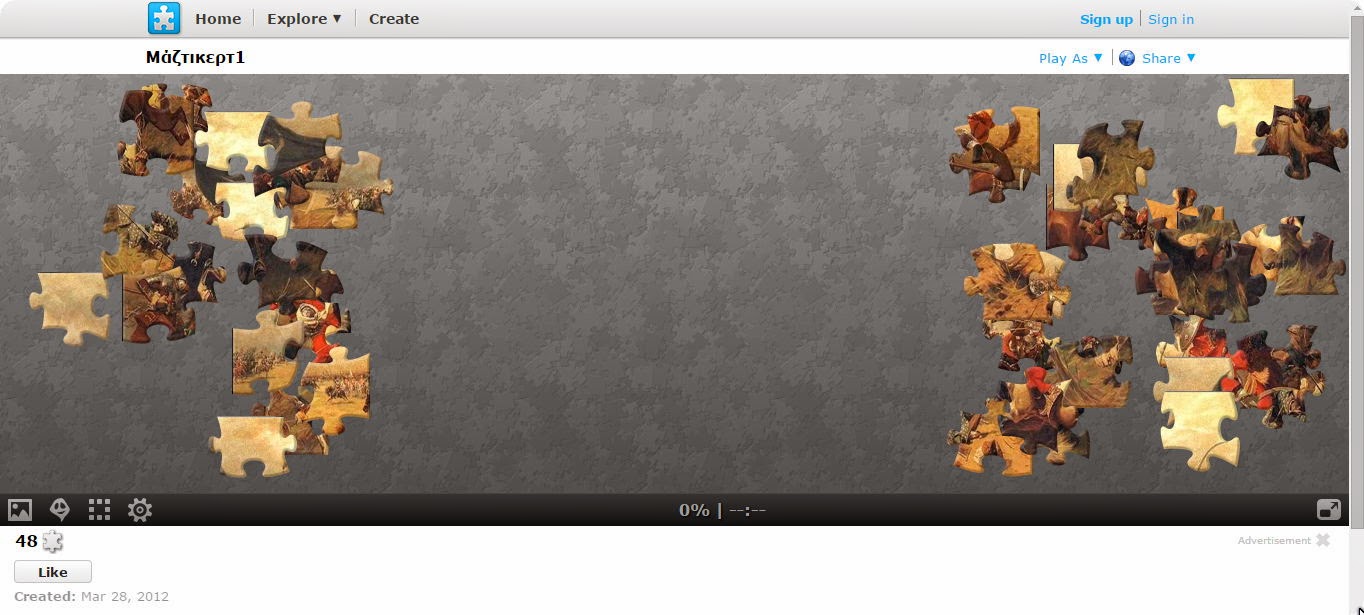1364x615 pixels.
Task: Open puzzle settings gear
Action: click(140, 510)
